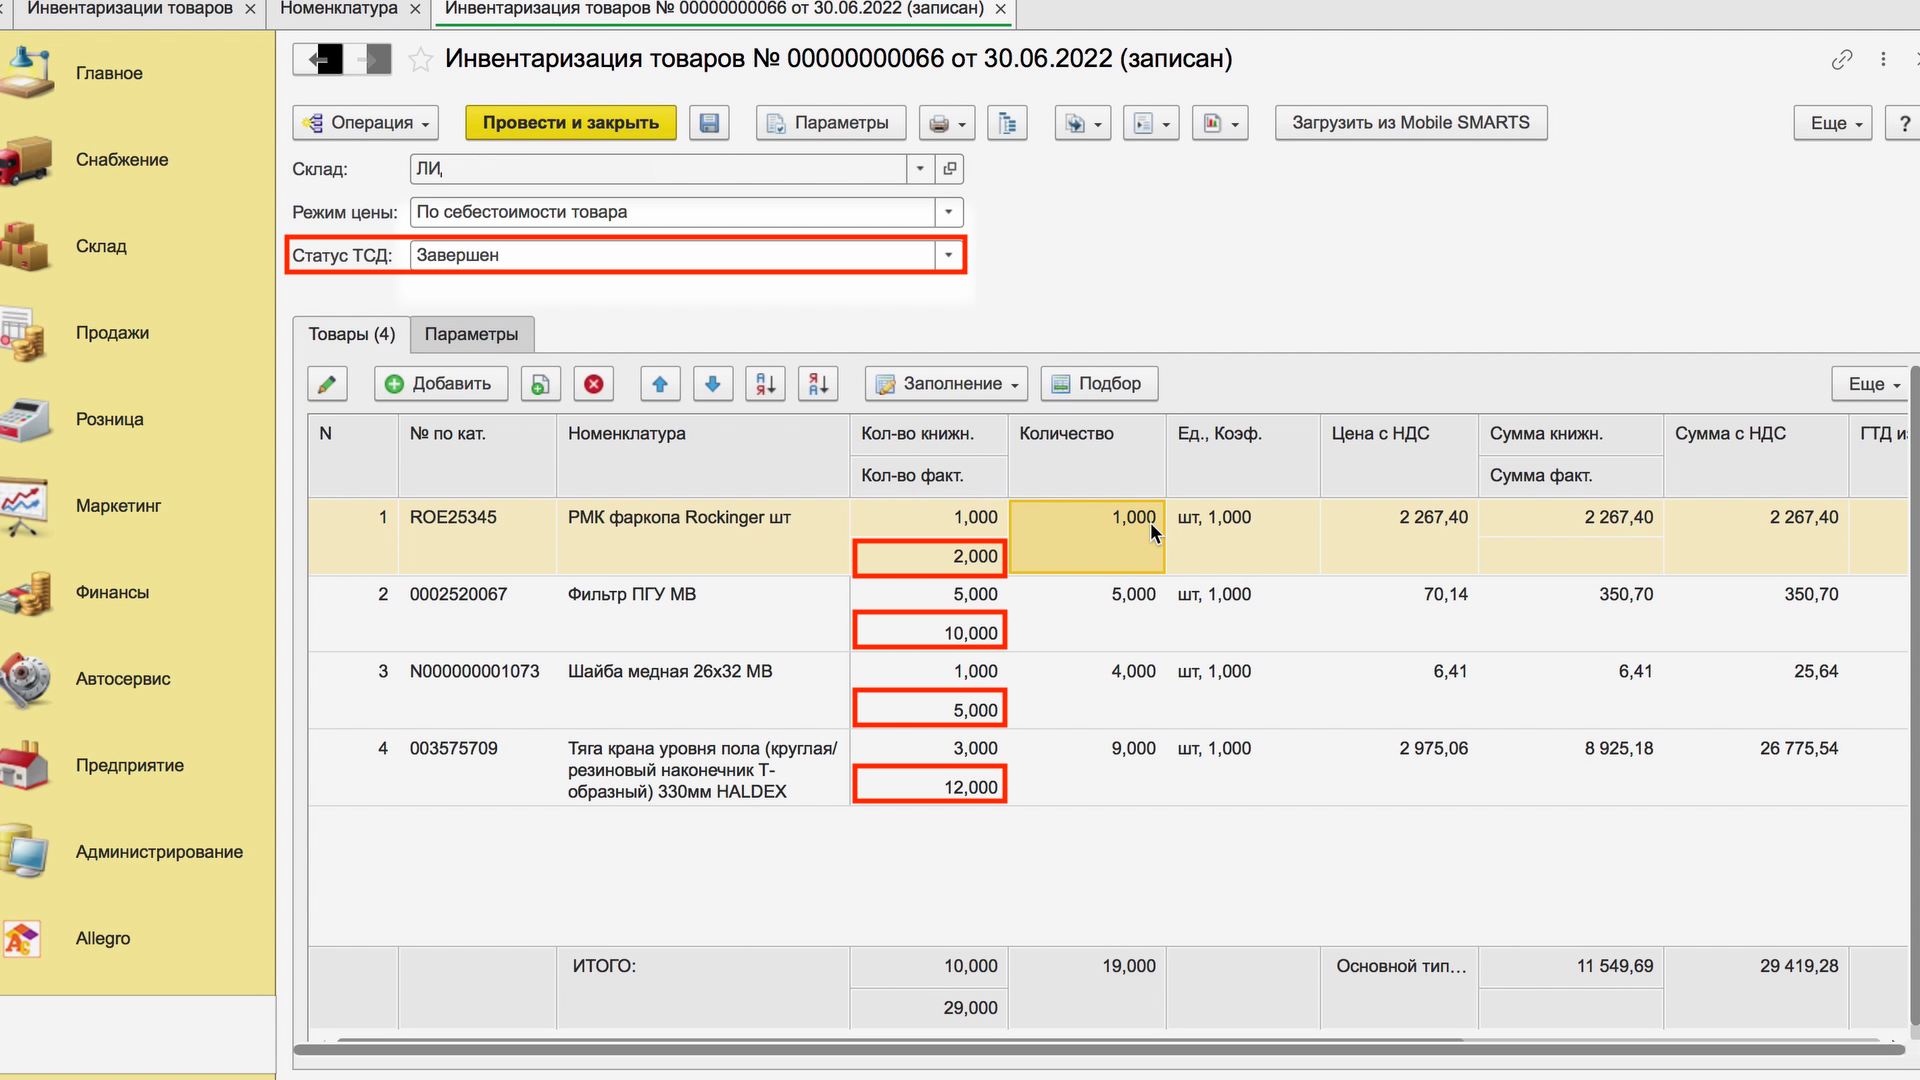Switch to the Параметры tab
The image size is (1920, 1080).
(471, 334)
